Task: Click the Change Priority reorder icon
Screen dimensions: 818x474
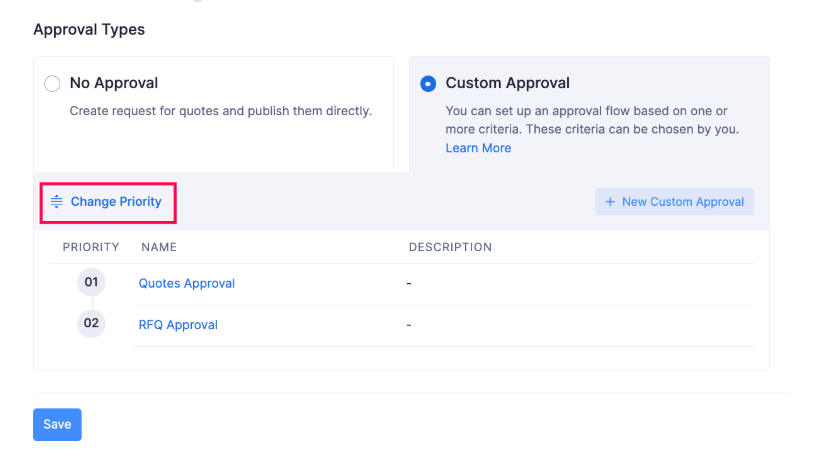Action: [x=57, y=202]
